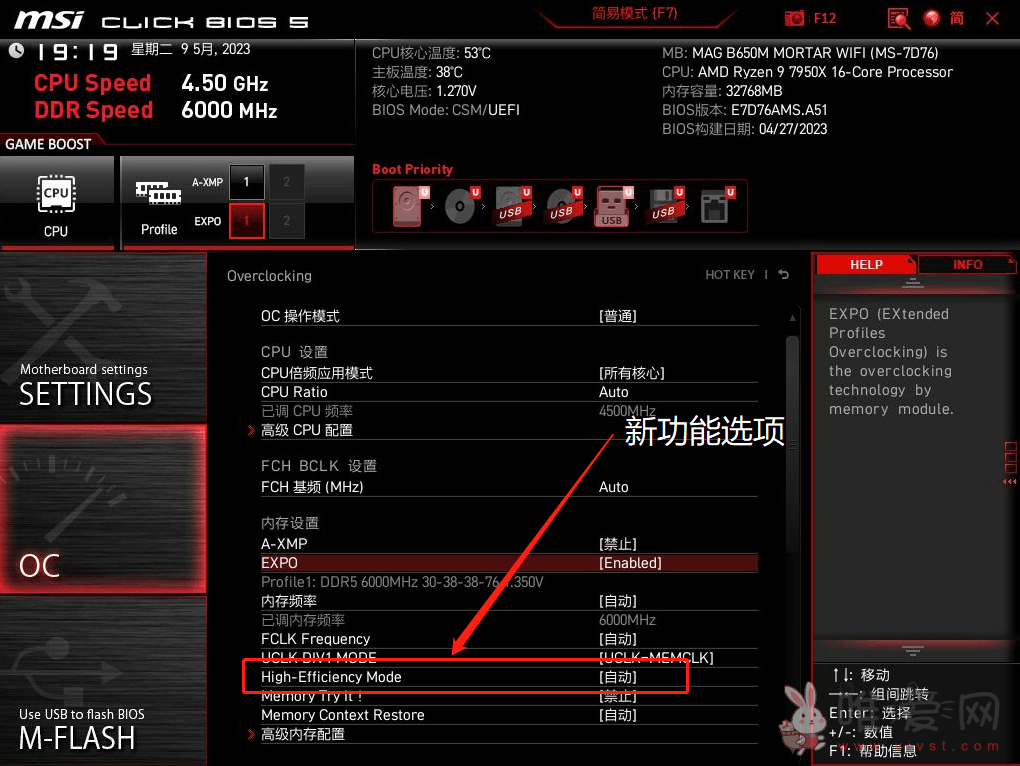
Task: Click the side panel collapse arrows
Action: pyautogui.click(x=1010, y=482)
